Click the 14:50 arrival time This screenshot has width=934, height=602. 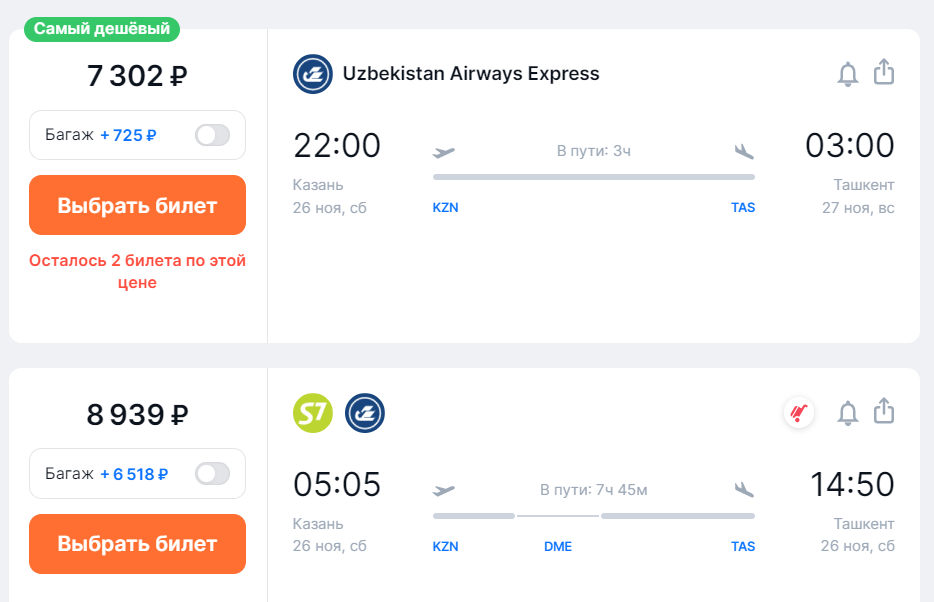[x=852, y=484]
